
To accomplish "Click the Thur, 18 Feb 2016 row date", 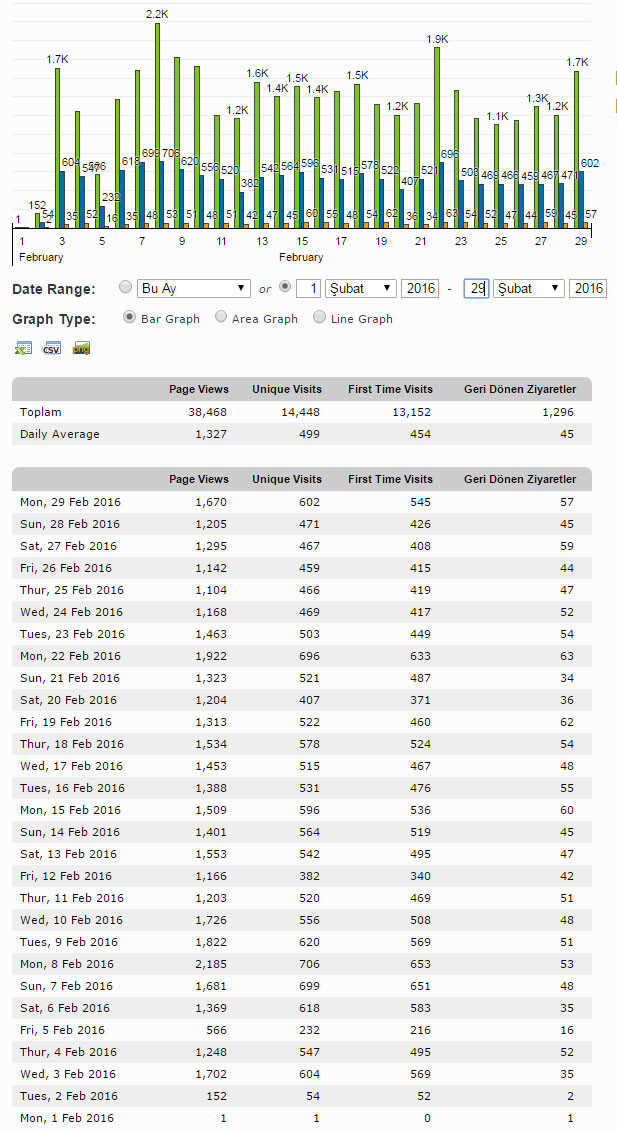I will click(x=71, y=744).
